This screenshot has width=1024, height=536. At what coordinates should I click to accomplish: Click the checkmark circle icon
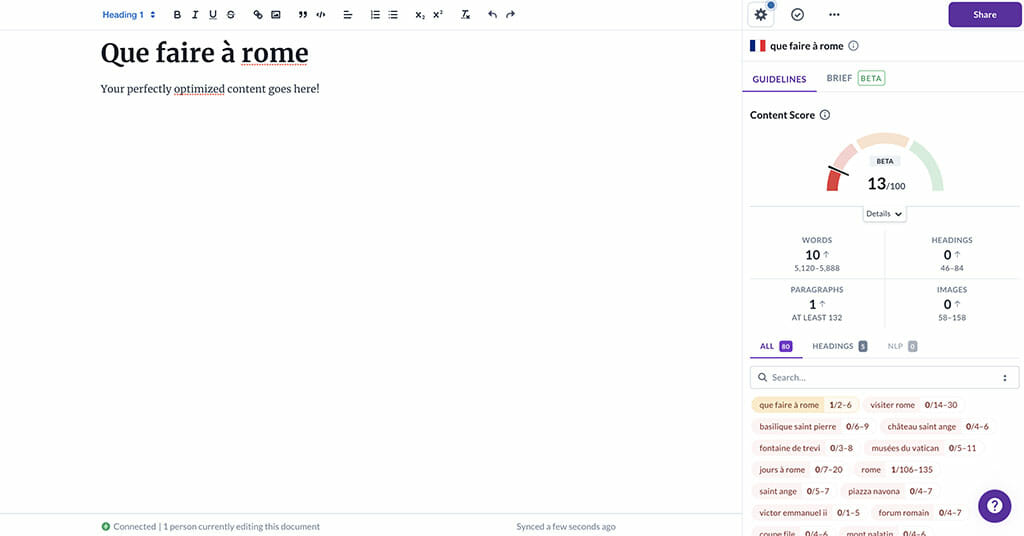tap(797, 14)
